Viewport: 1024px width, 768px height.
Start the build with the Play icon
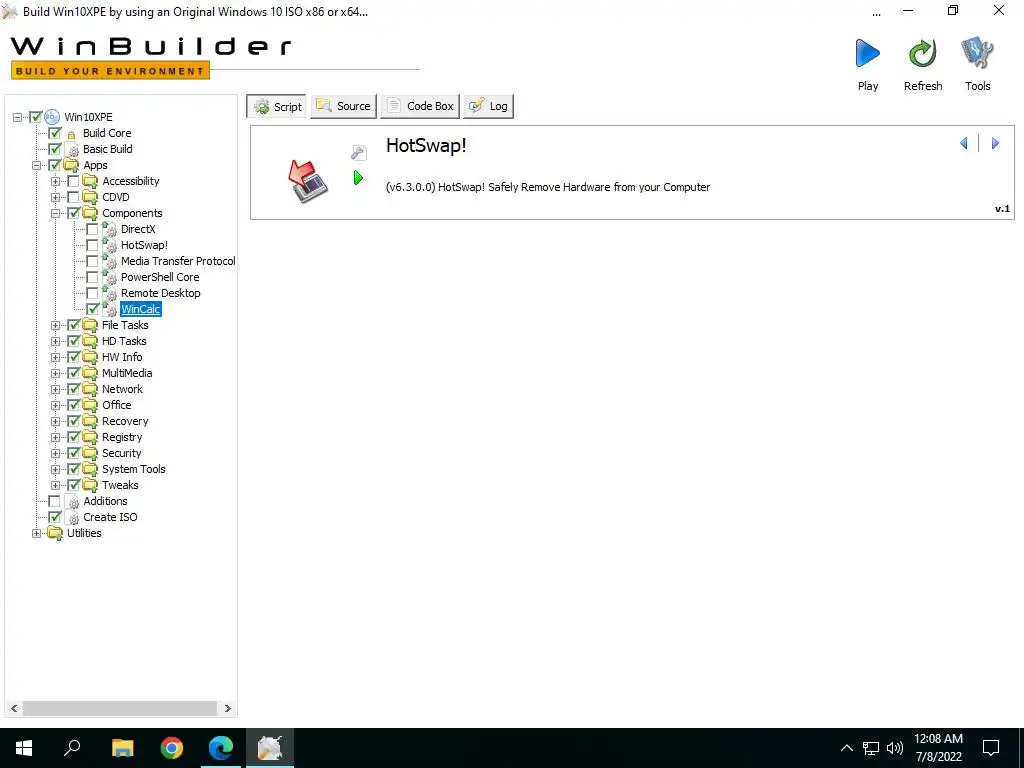(x=868, y=54)
